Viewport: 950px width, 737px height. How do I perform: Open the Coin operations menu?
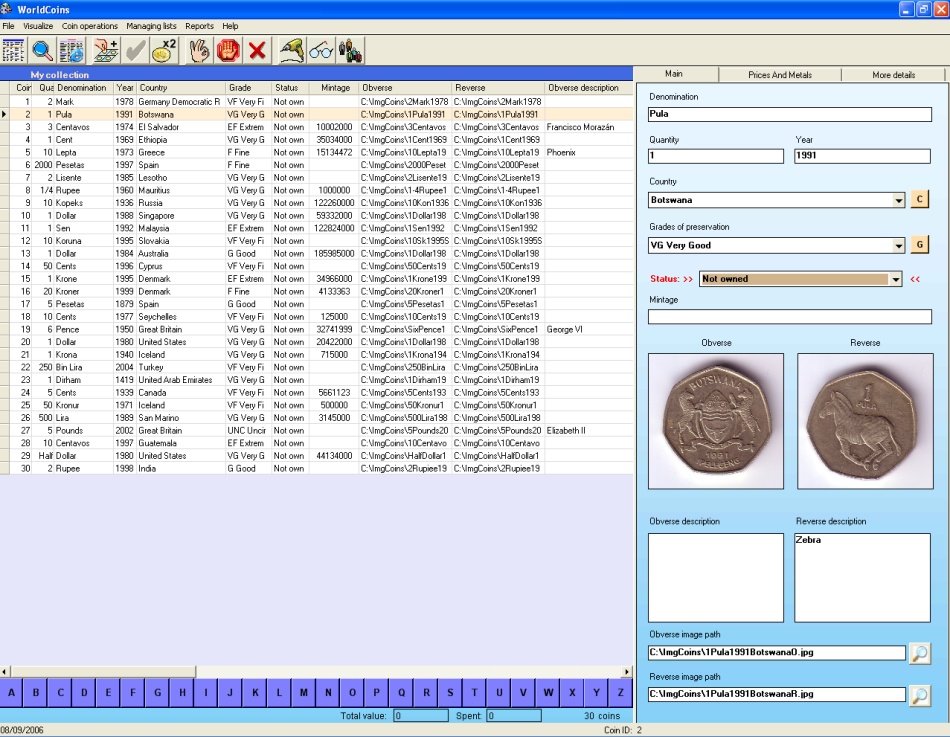(91, 27)
